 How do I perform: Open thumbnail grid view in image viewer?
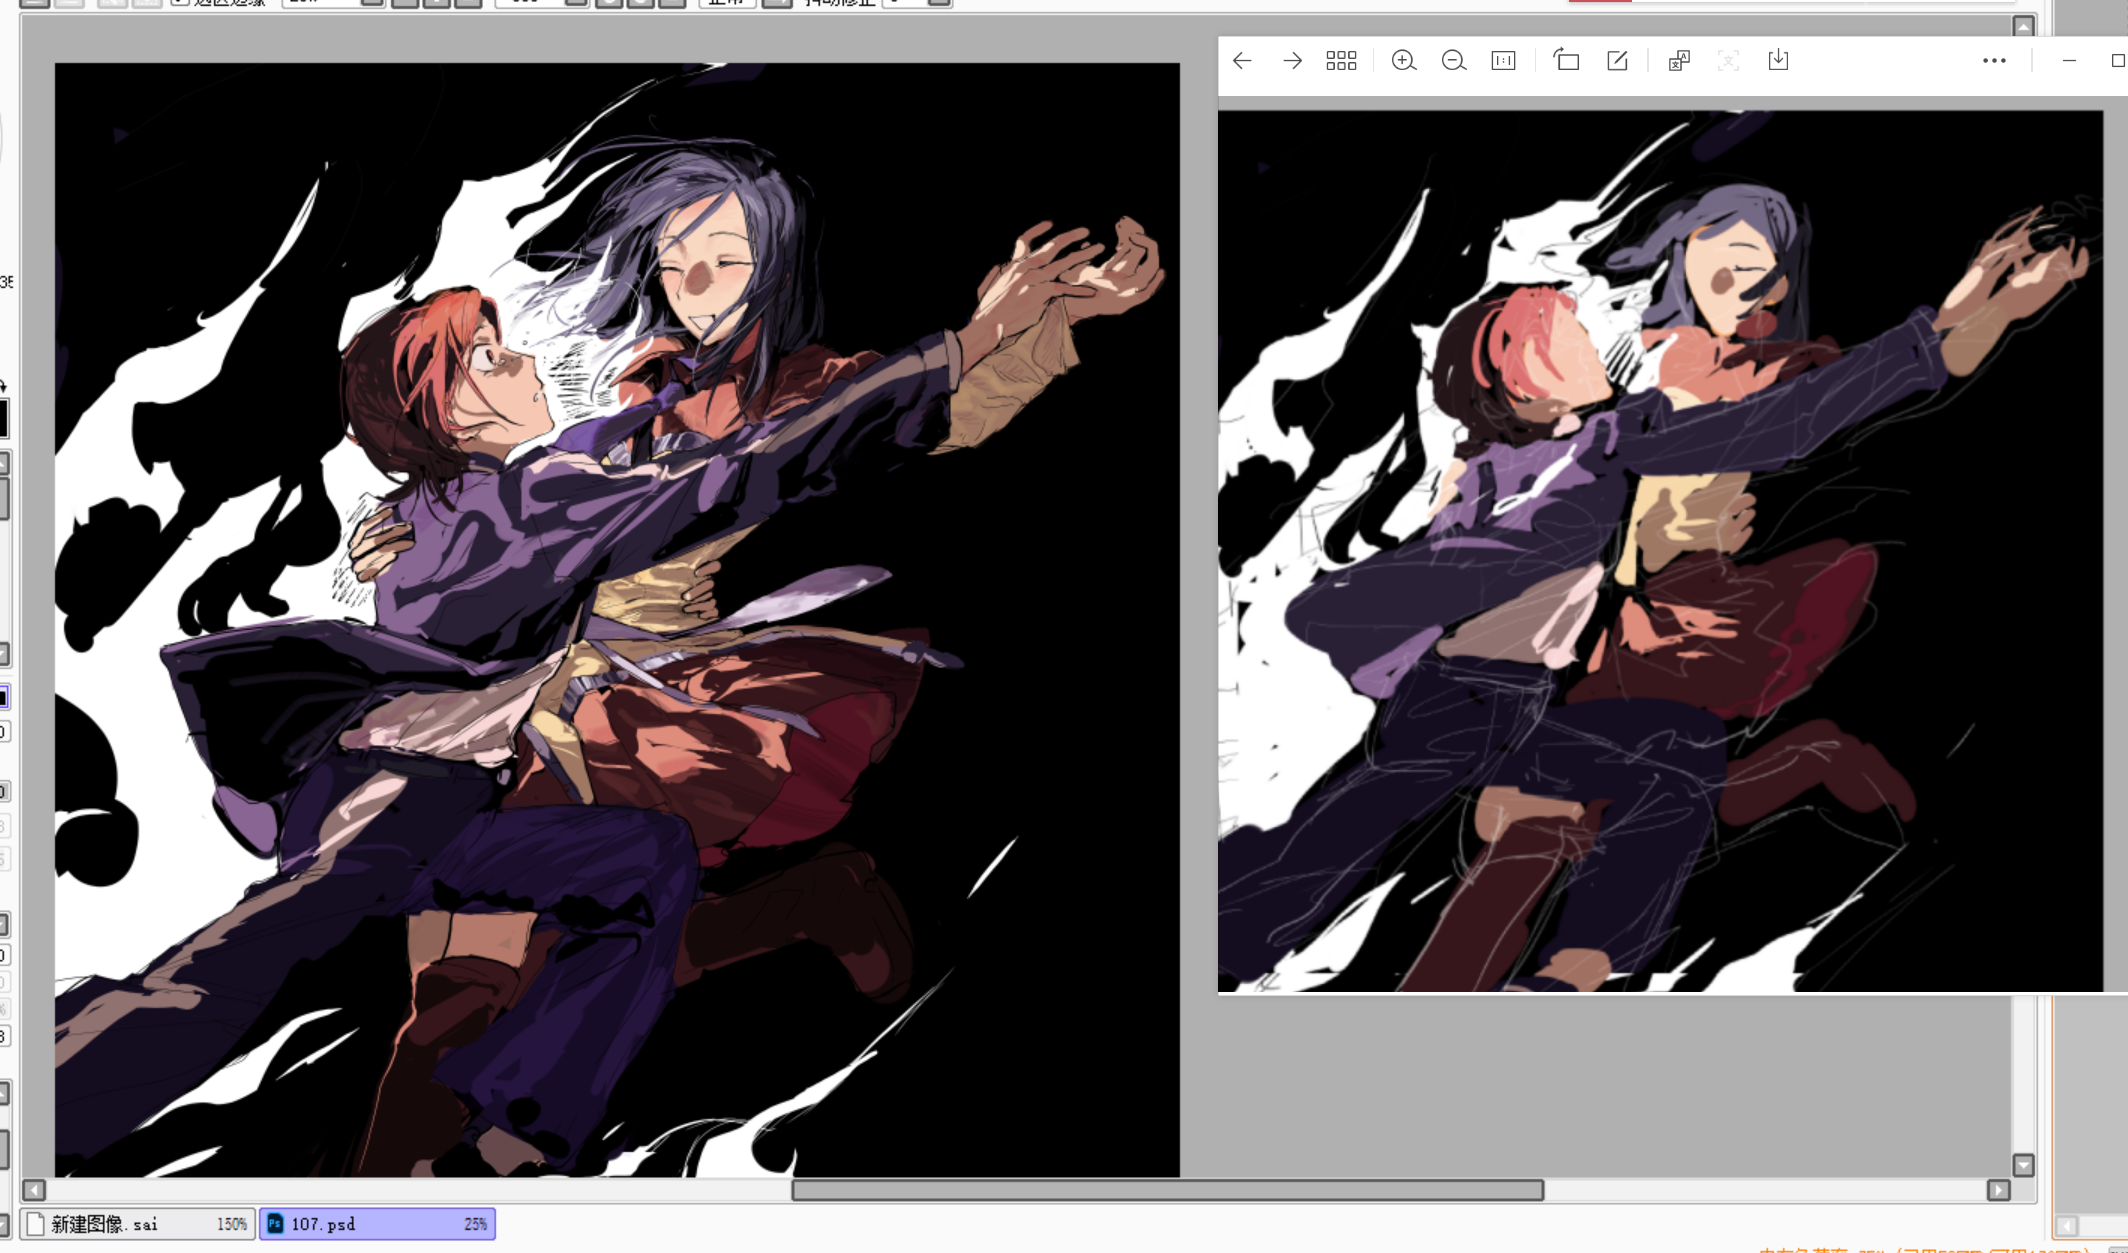[1341, 61]
